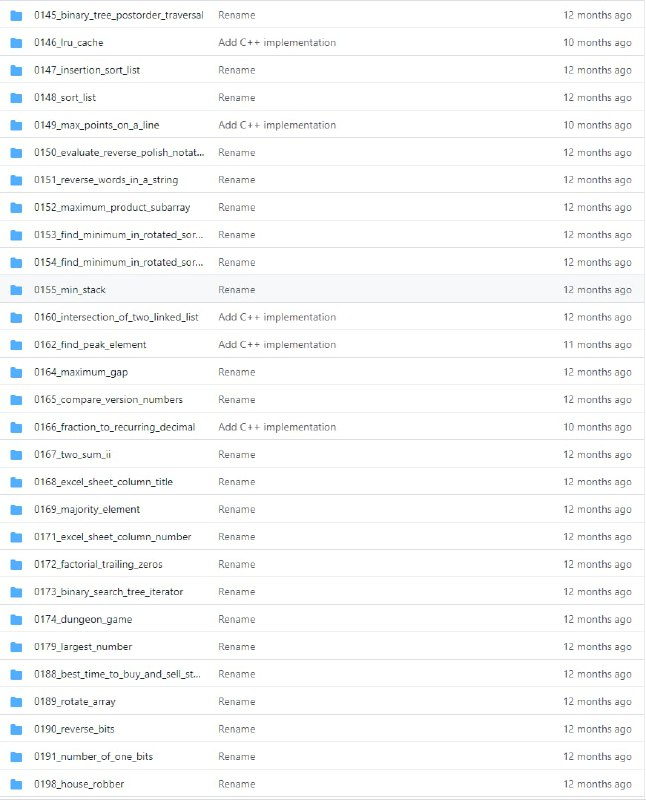Open the 0145_binary_tree_postorder_traversal folder

pyautogui.click(x=118, y=15)
